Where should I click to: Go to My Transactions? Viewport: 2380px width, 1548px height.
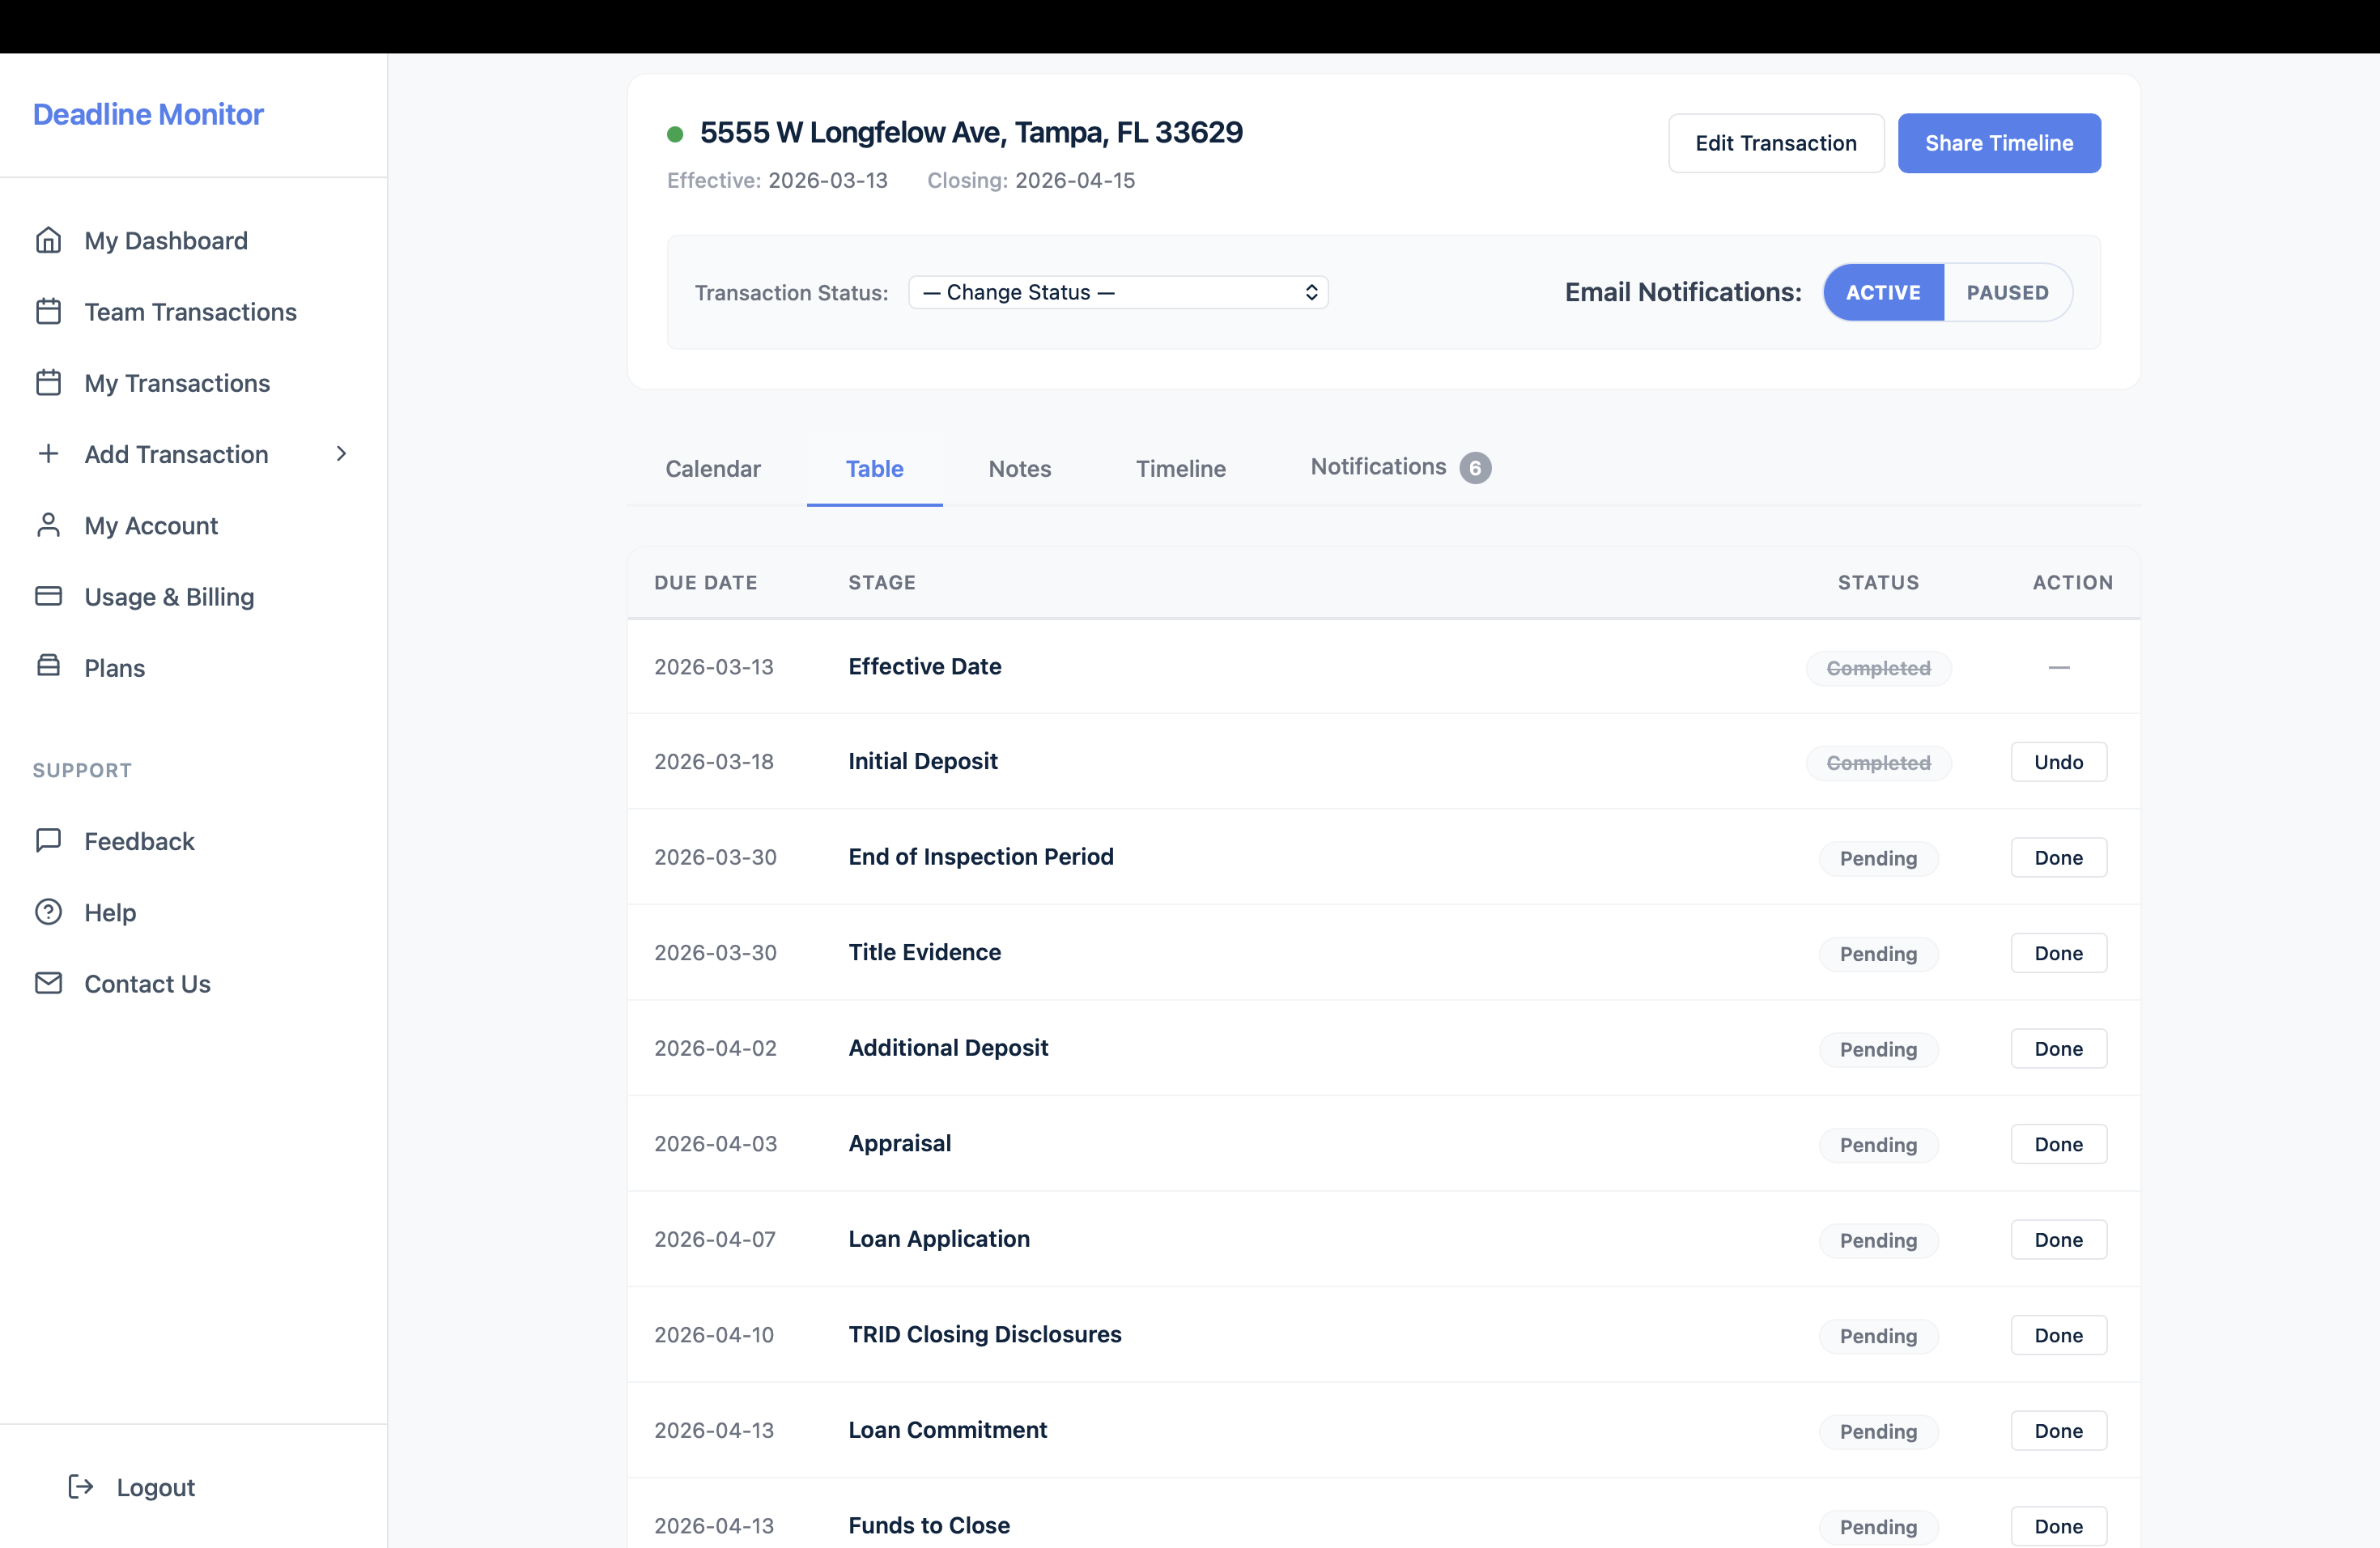click(177, 383)
